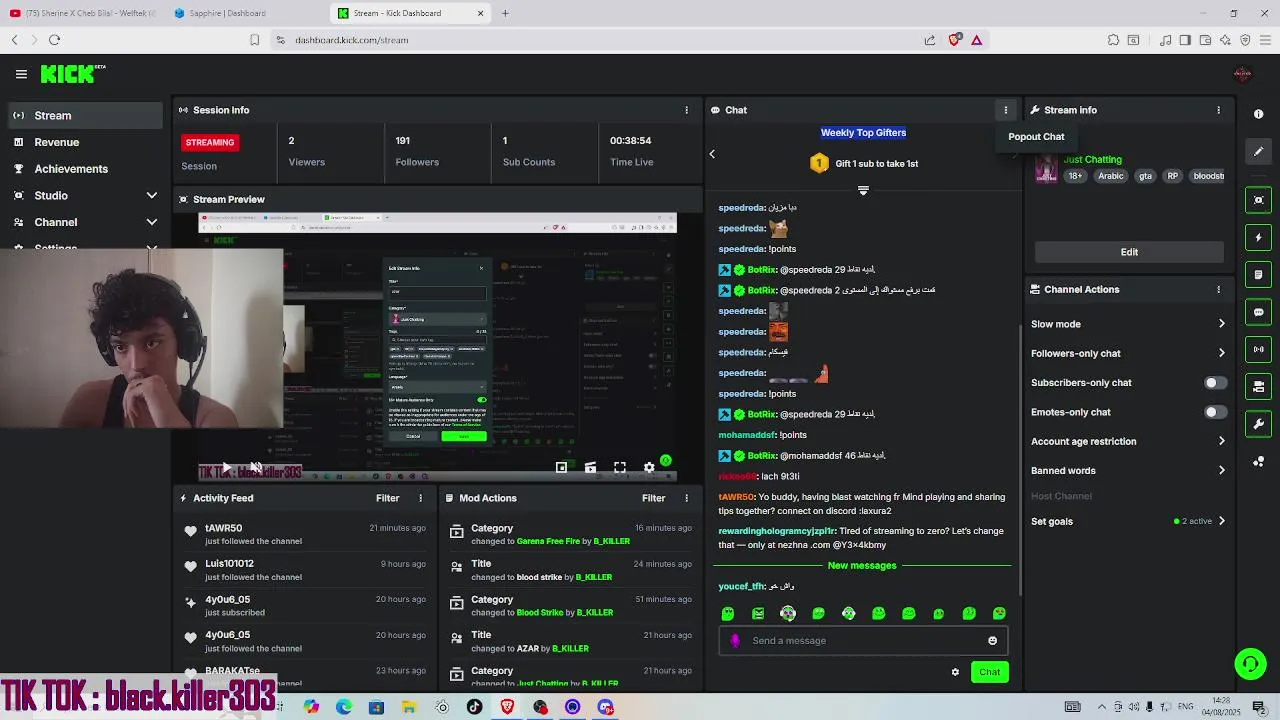
Task: Click green headset support button
Action: click(1250, 664)
